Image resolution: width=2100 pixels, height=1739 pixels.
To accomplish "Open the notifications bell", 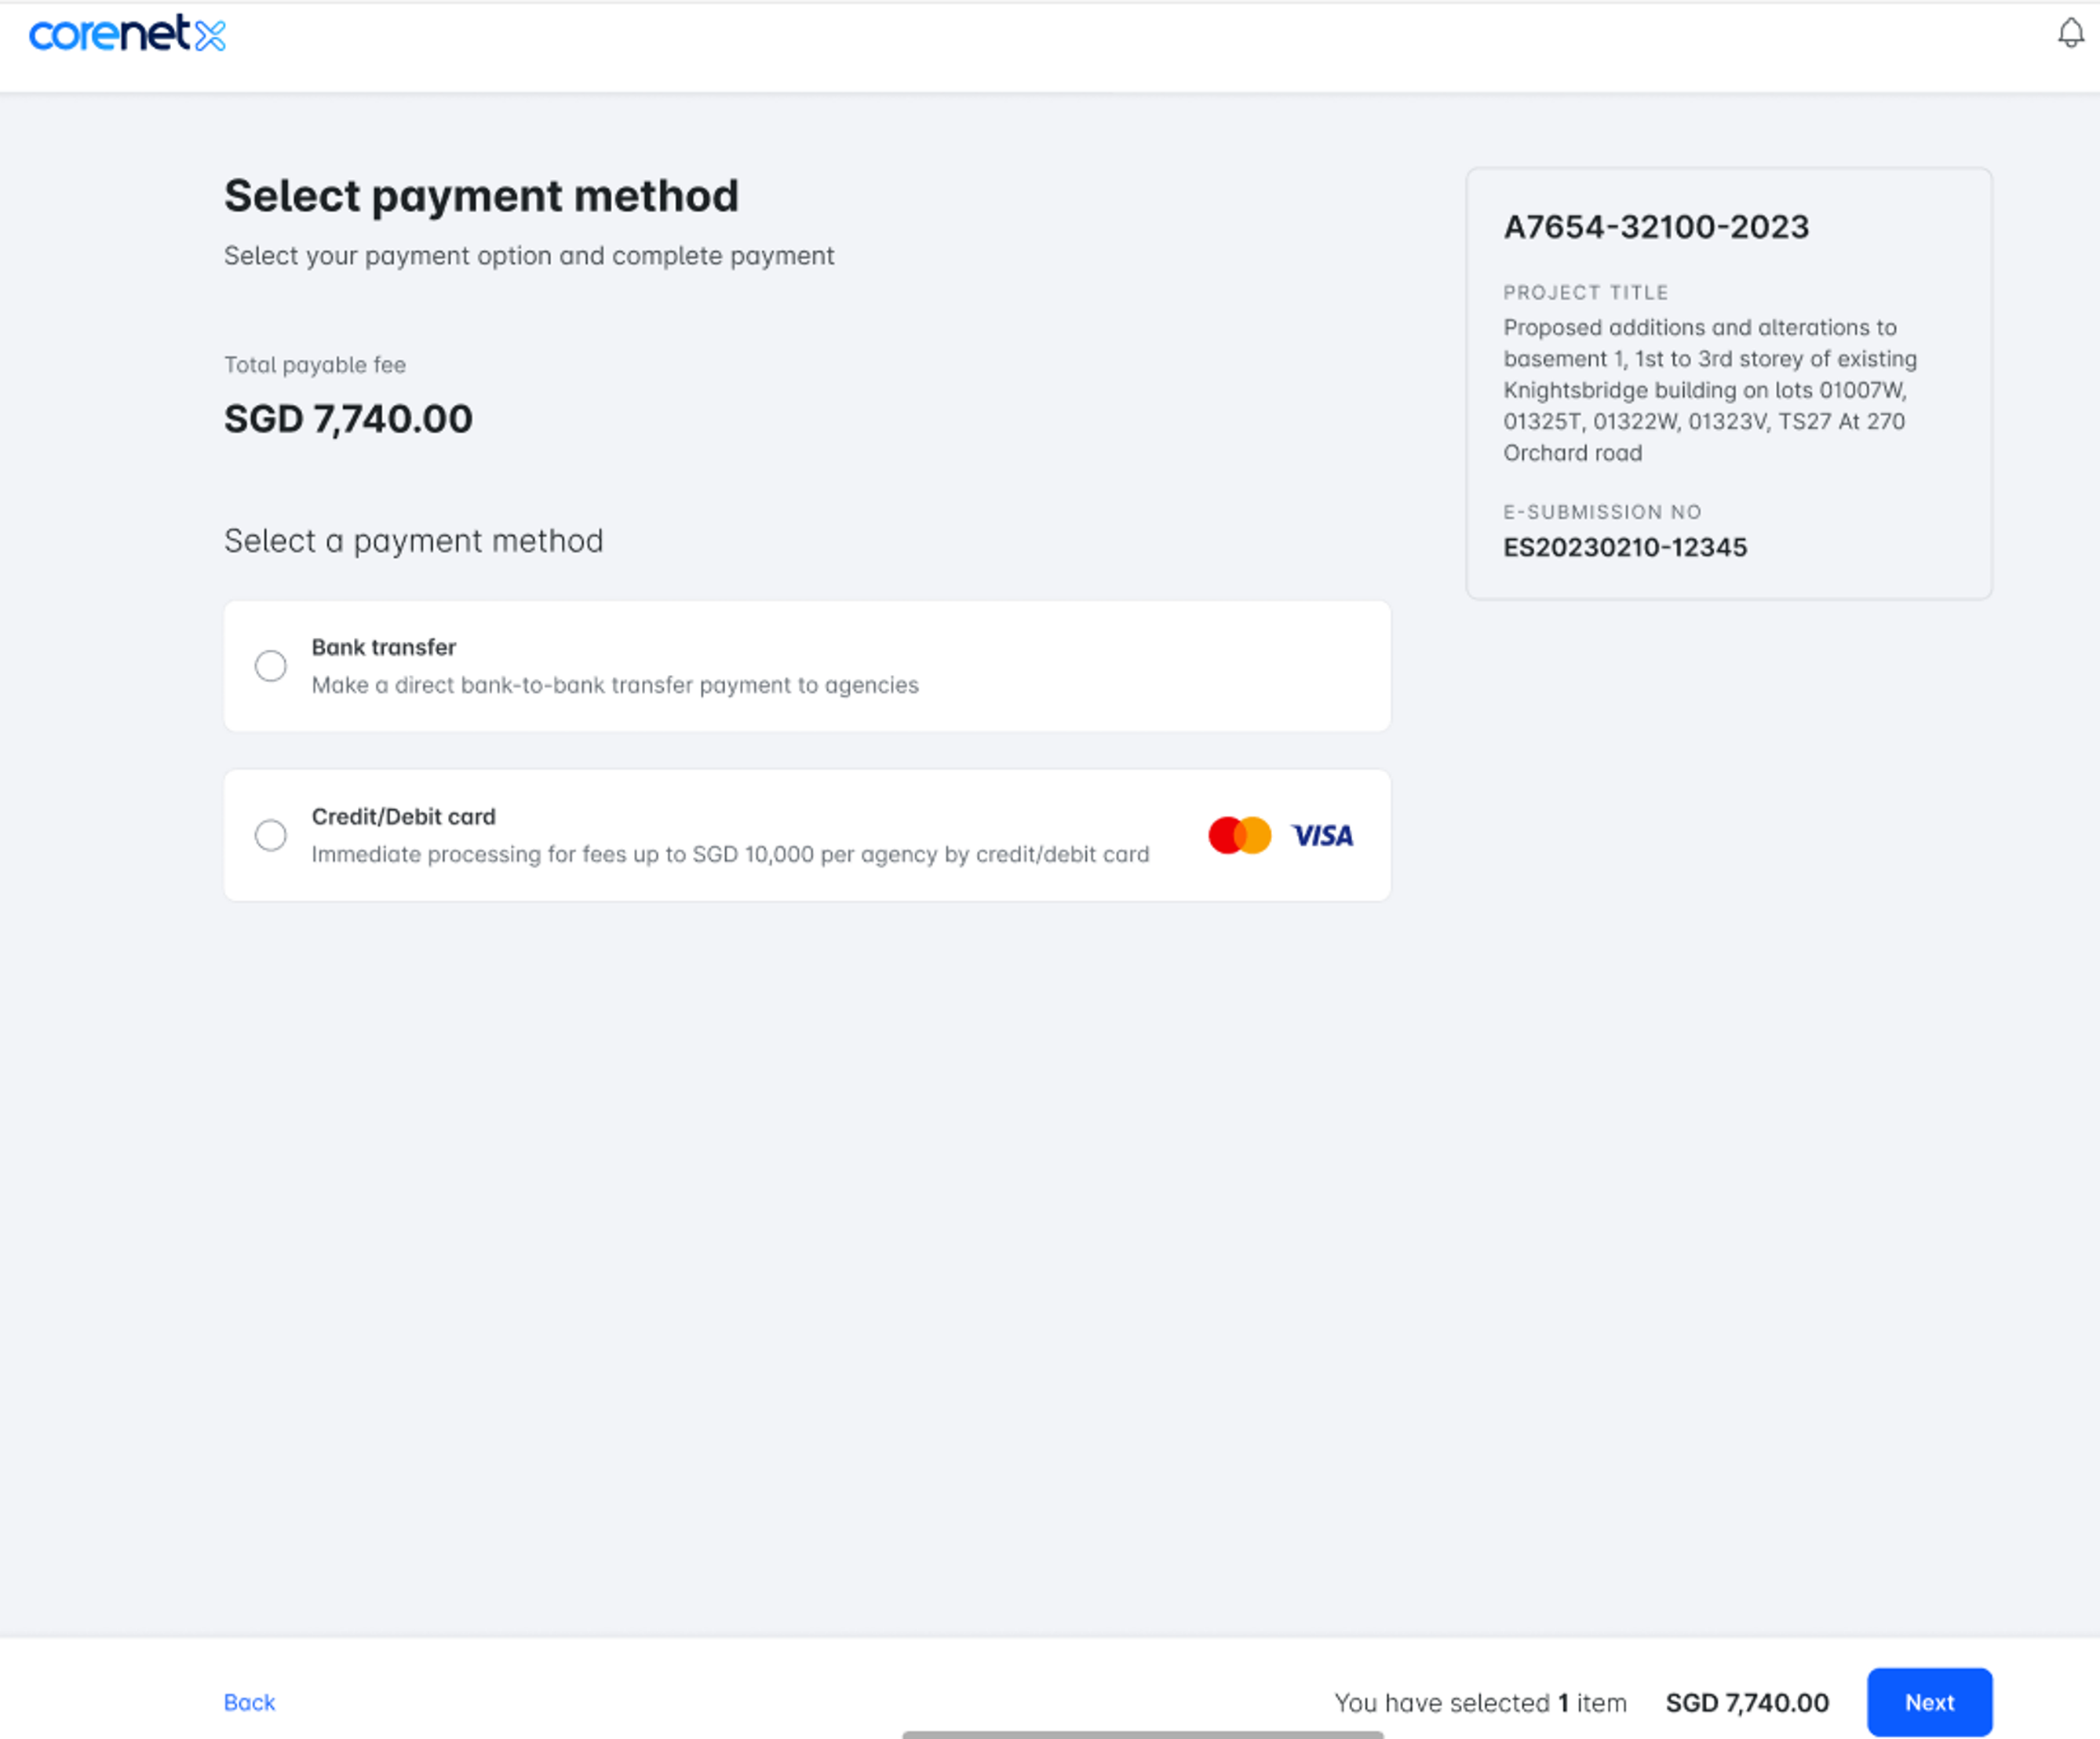I will click(x=2070, y=34).
